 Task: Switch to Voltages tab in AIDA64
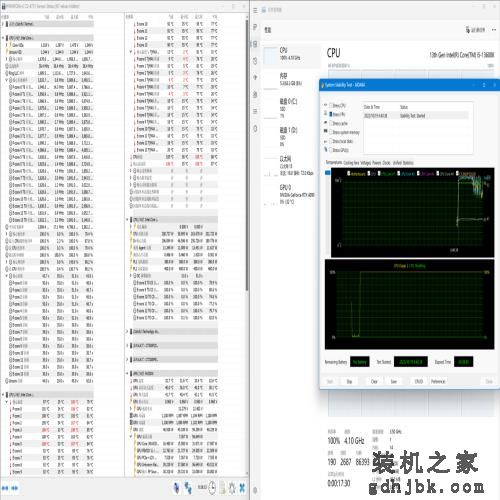coord(365,163)
